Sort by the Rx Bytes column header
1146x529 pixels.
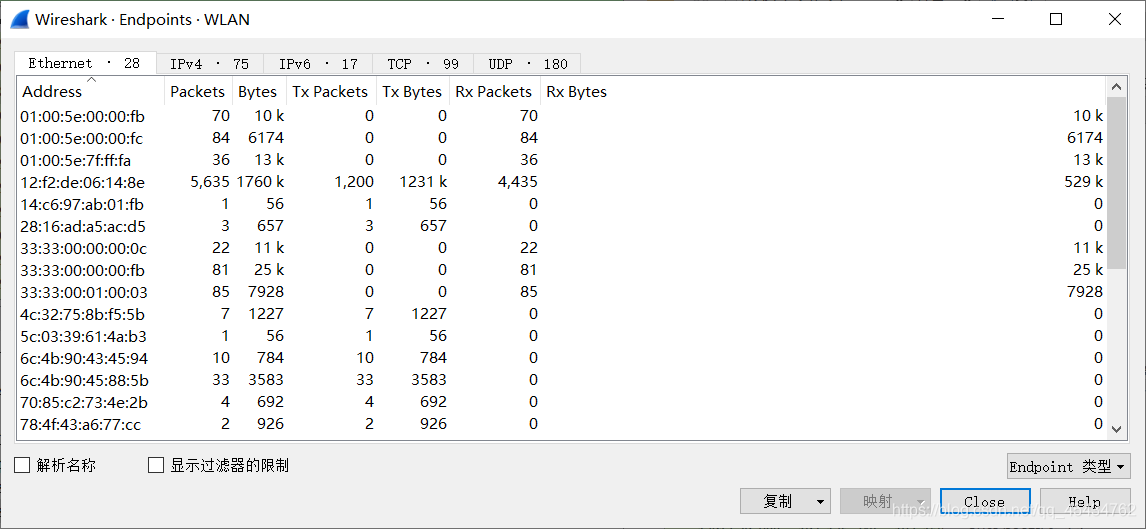(x=824, y=91)
